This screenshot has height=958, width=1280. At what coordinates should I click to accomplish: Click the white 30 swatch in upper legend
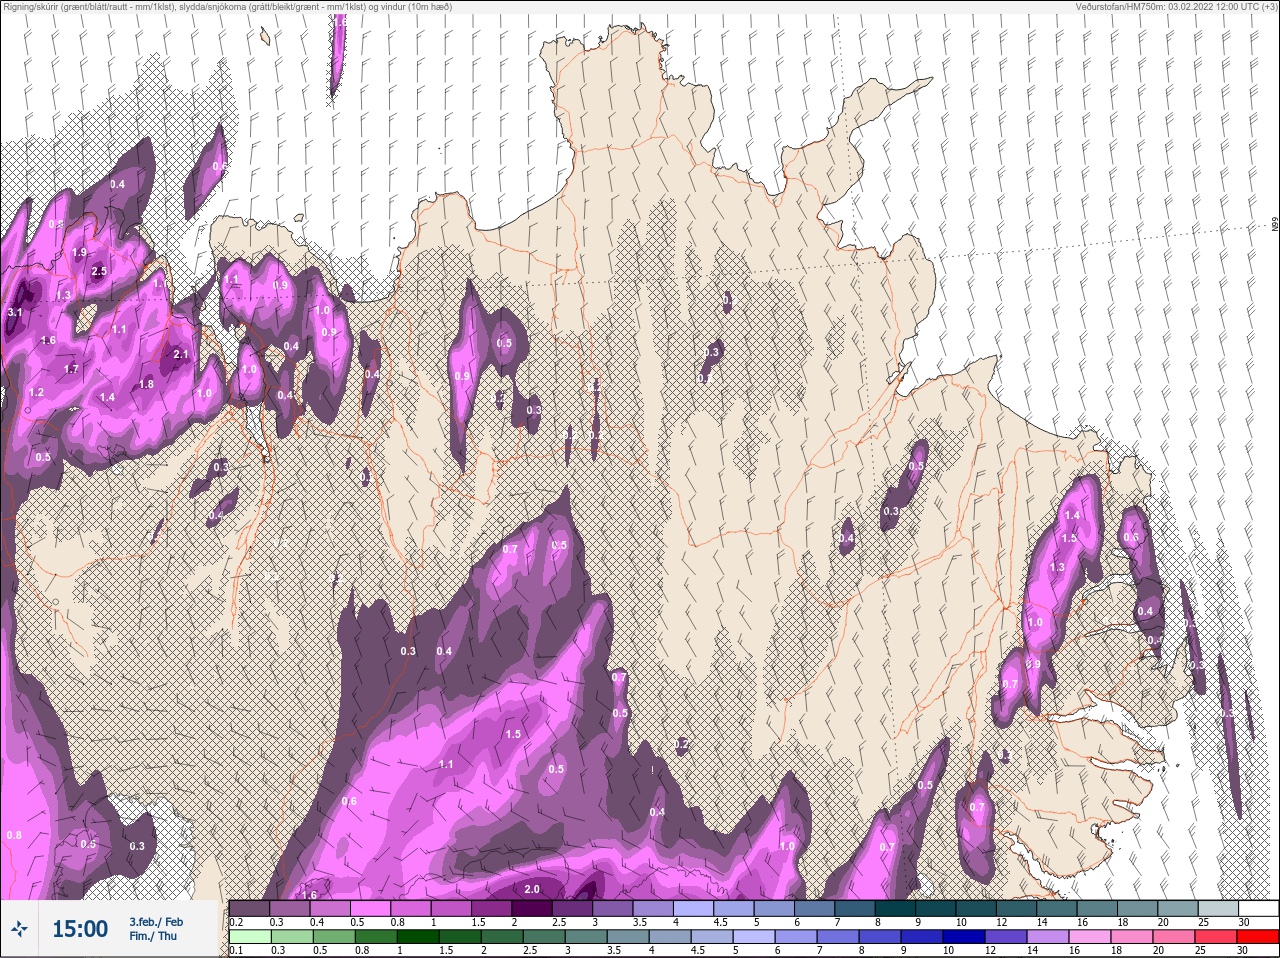(x=1258, y=908)
